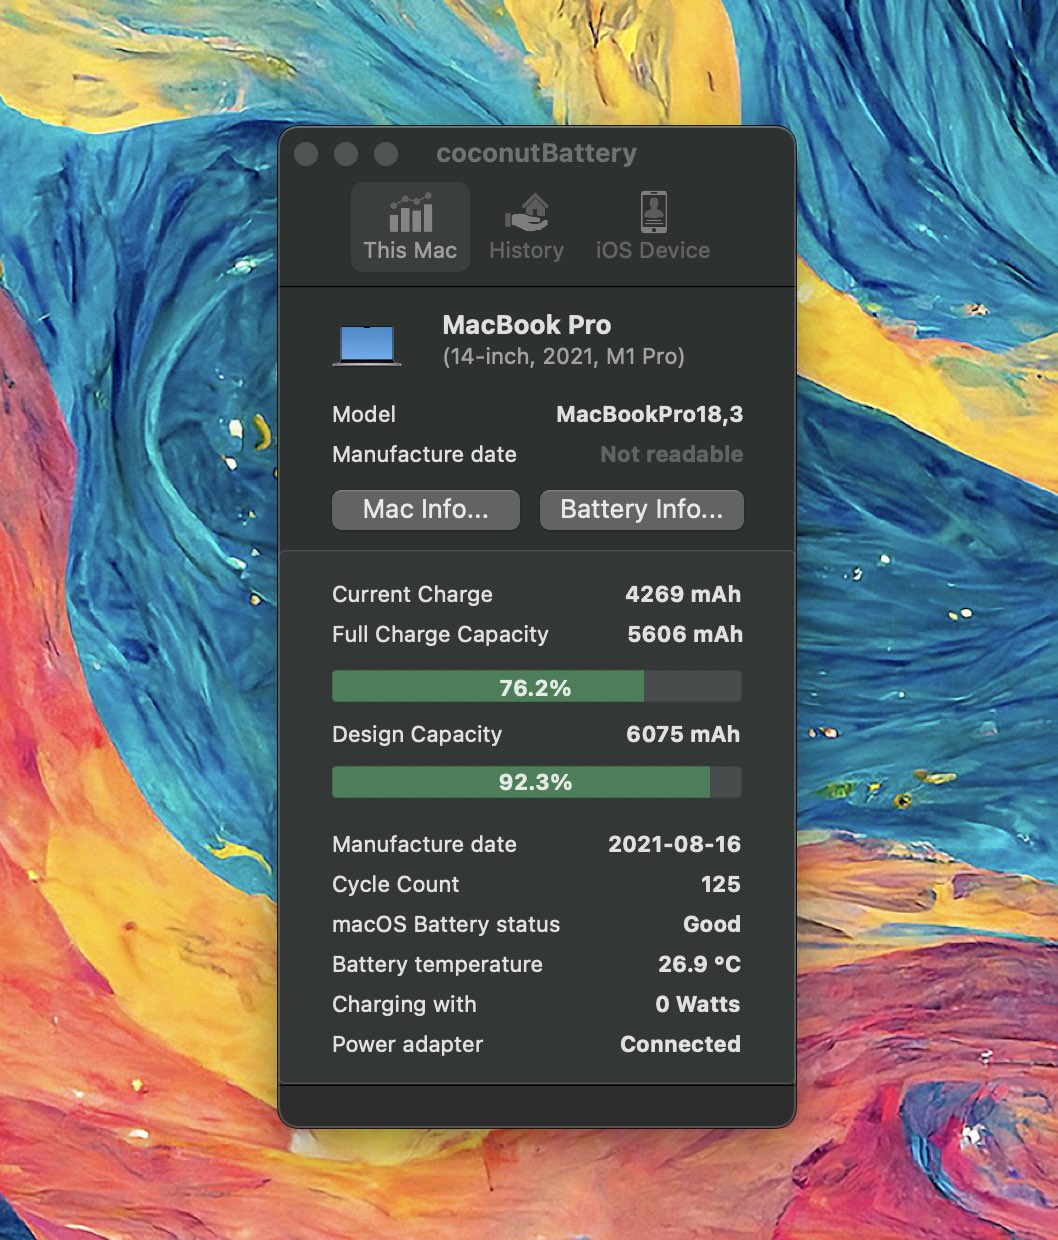This screenshot has width=1058, height=1240.
Task: Click the Not readable manufacture date text
Action: [670, 454]
